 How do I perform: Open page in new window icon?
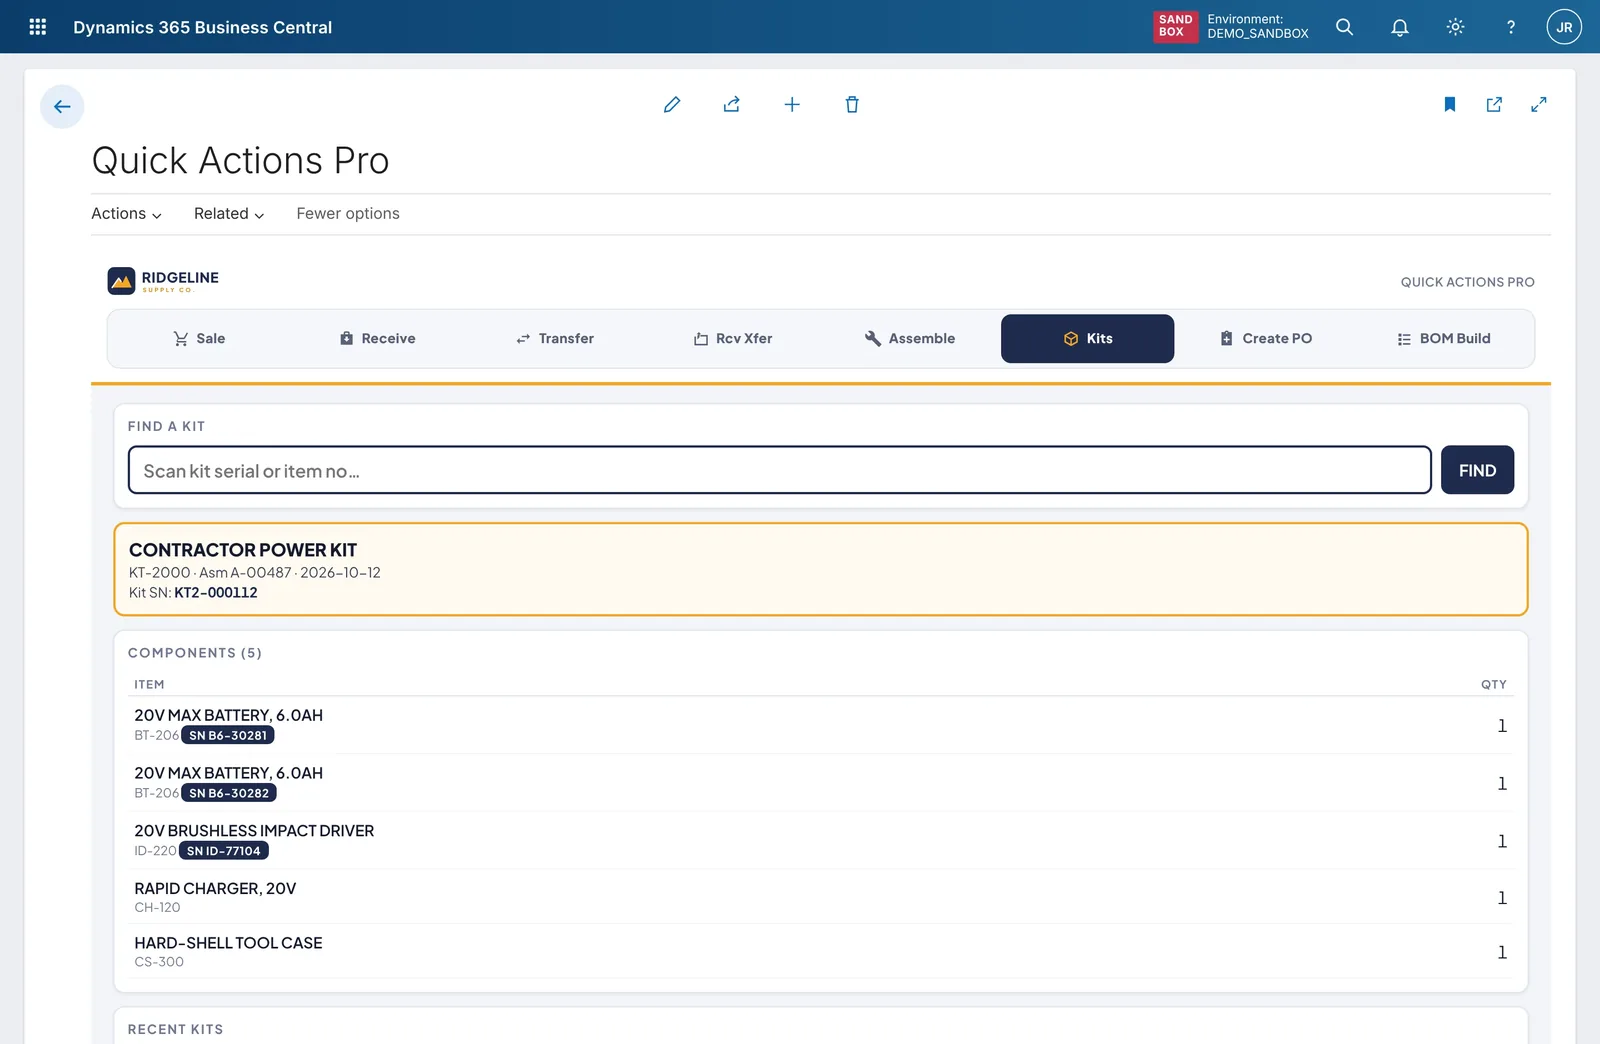tap(1494, 104)
